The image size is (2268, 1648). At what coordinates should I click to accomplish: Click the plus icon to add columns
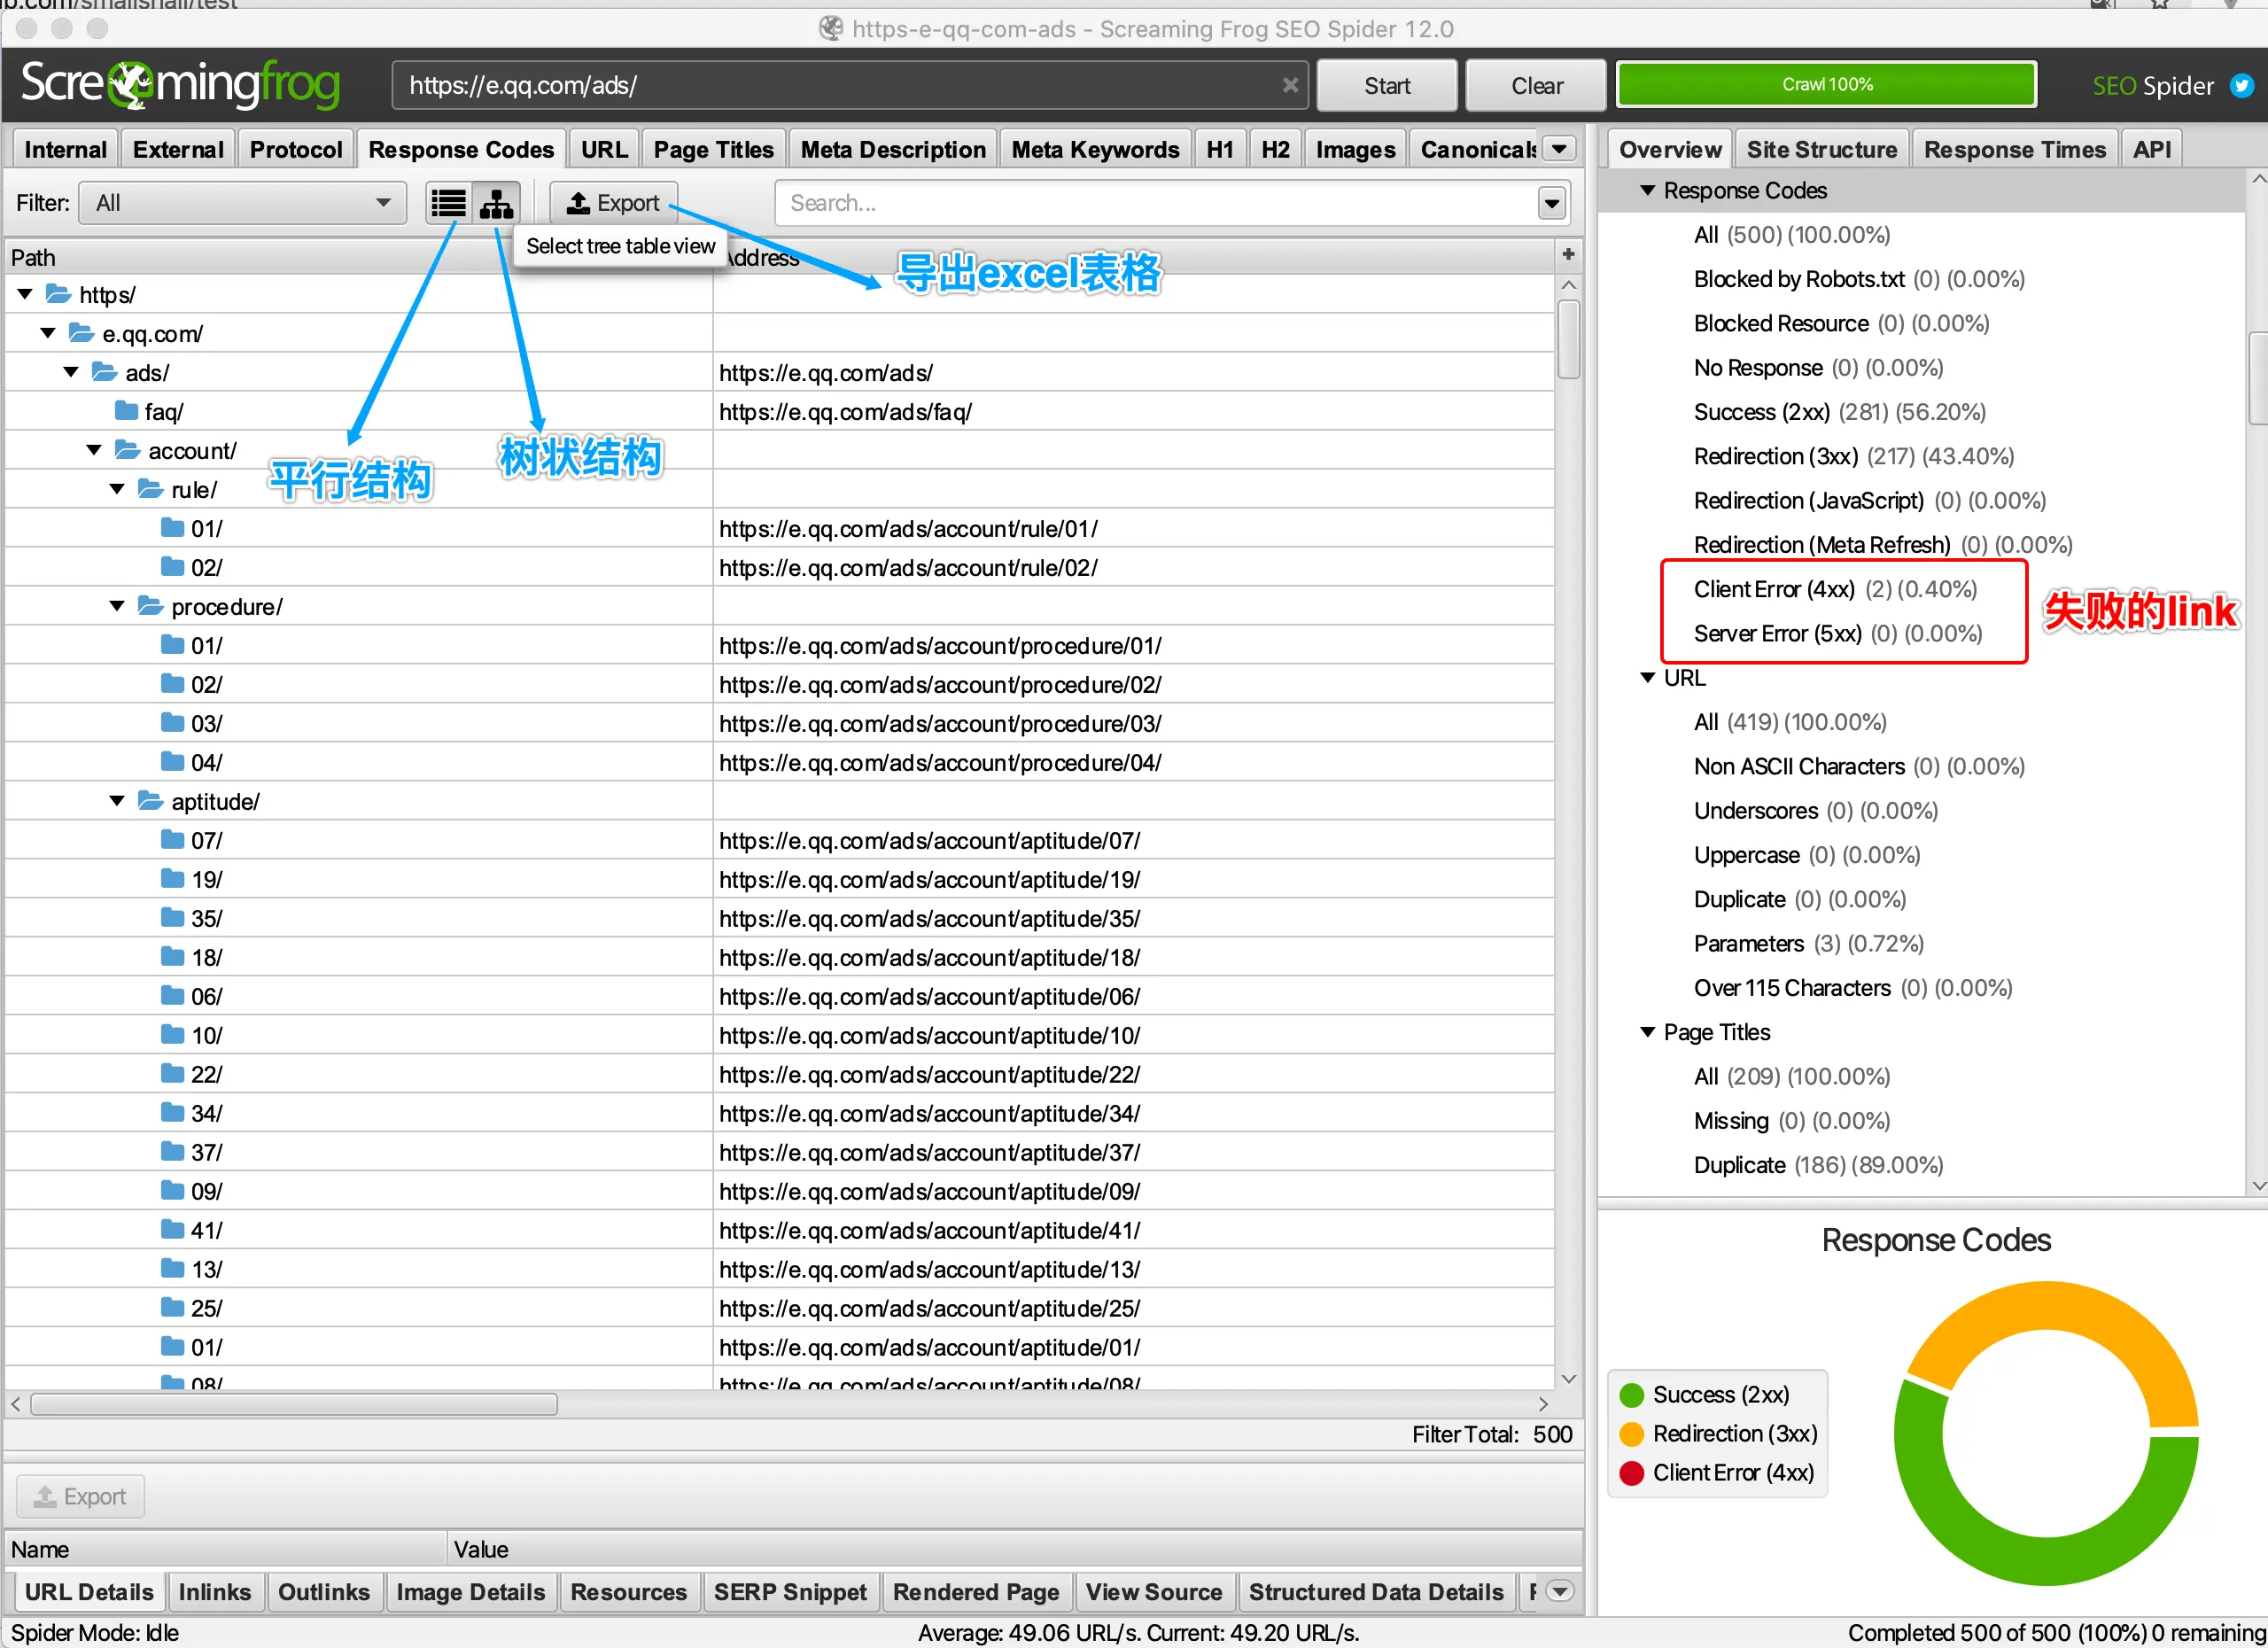(1568, 255)
